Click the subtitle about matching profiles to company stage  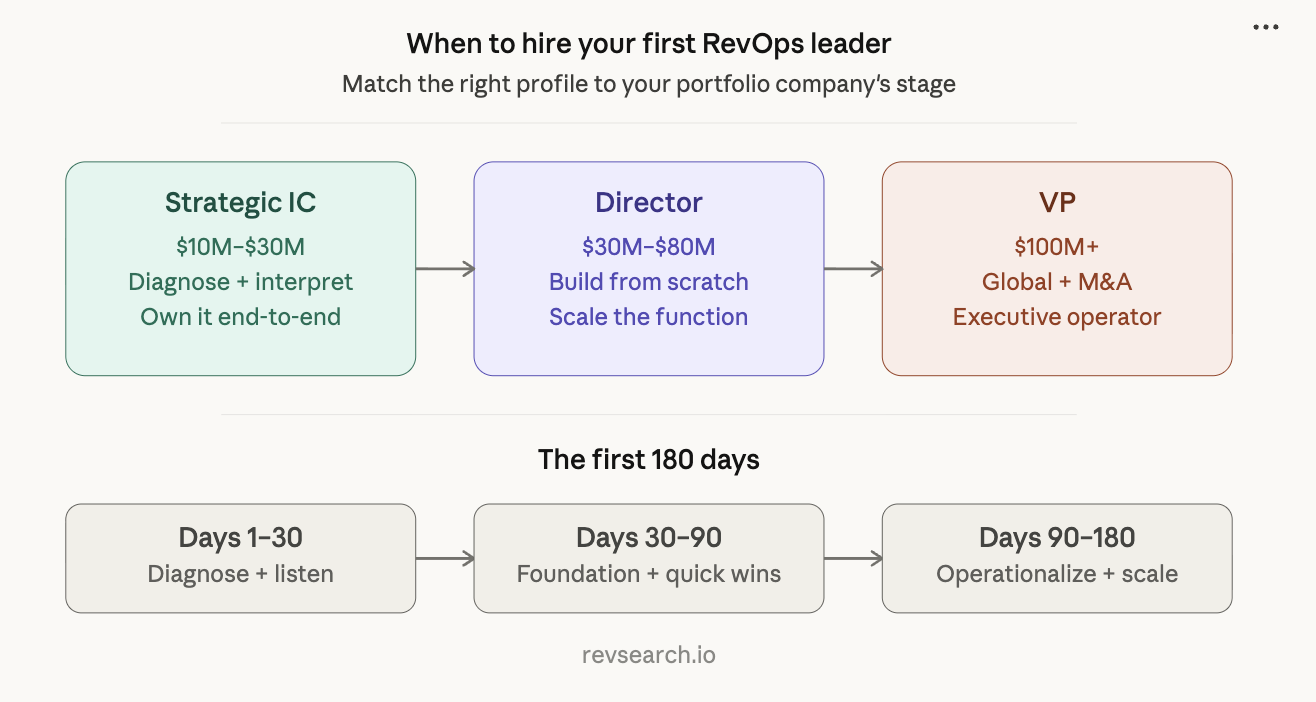click(x=648, y=84)
